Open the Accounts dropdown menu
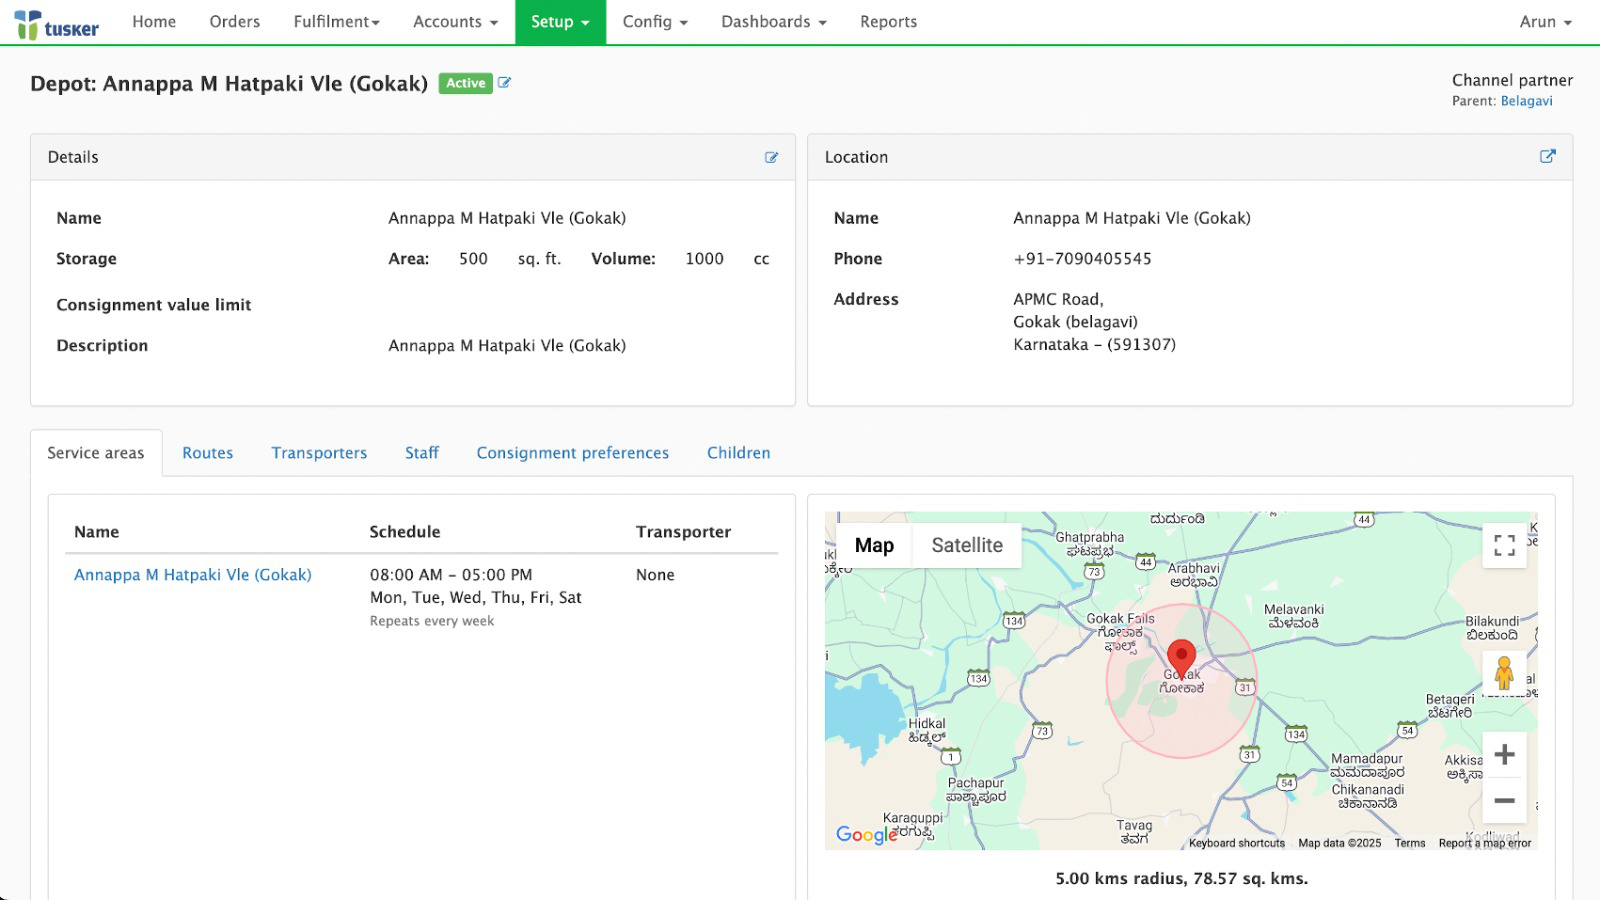1600x900 pixels. [x=454, y=21]
